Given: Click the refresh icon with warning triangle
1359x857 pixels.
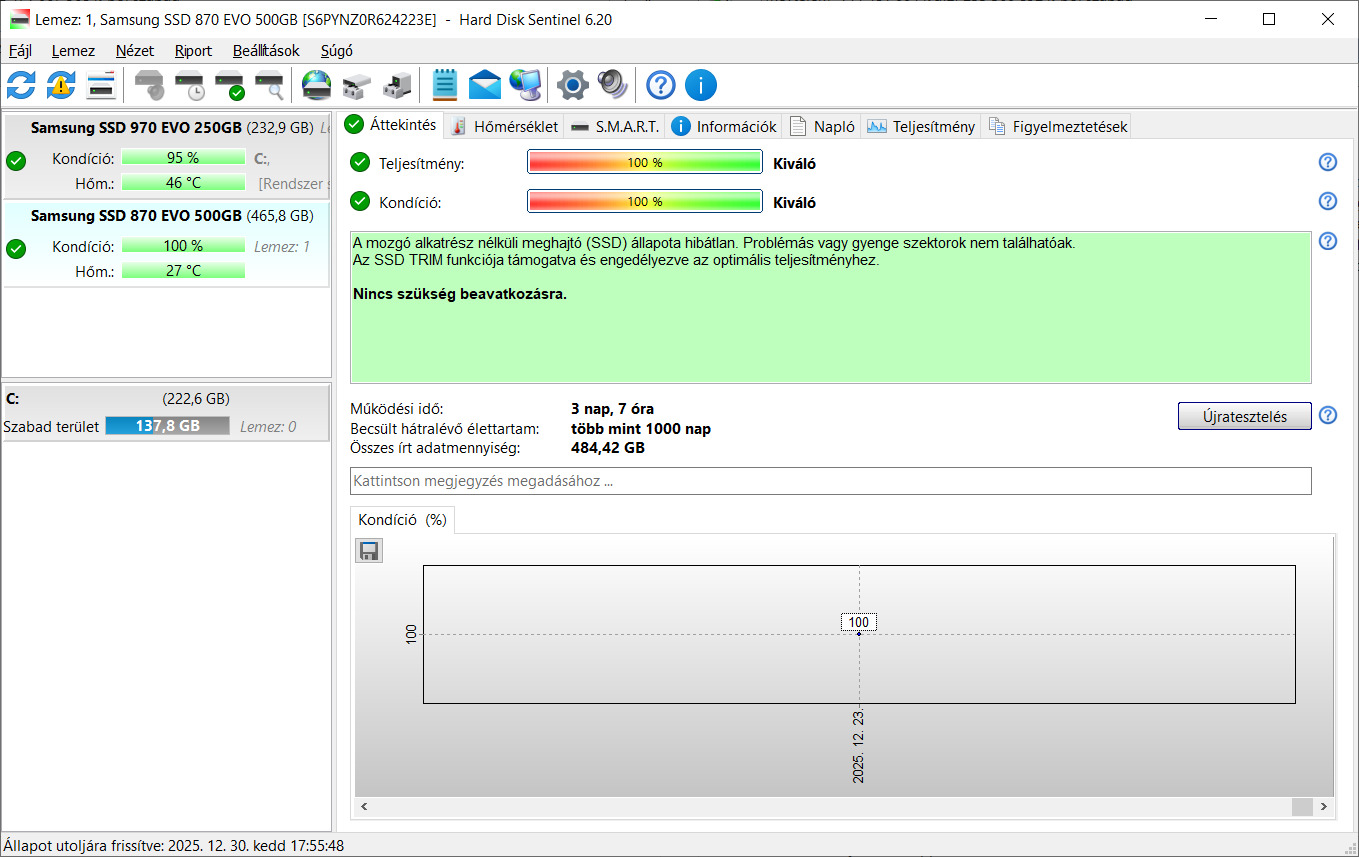Looking at the screenshot, I should [61, 85].
